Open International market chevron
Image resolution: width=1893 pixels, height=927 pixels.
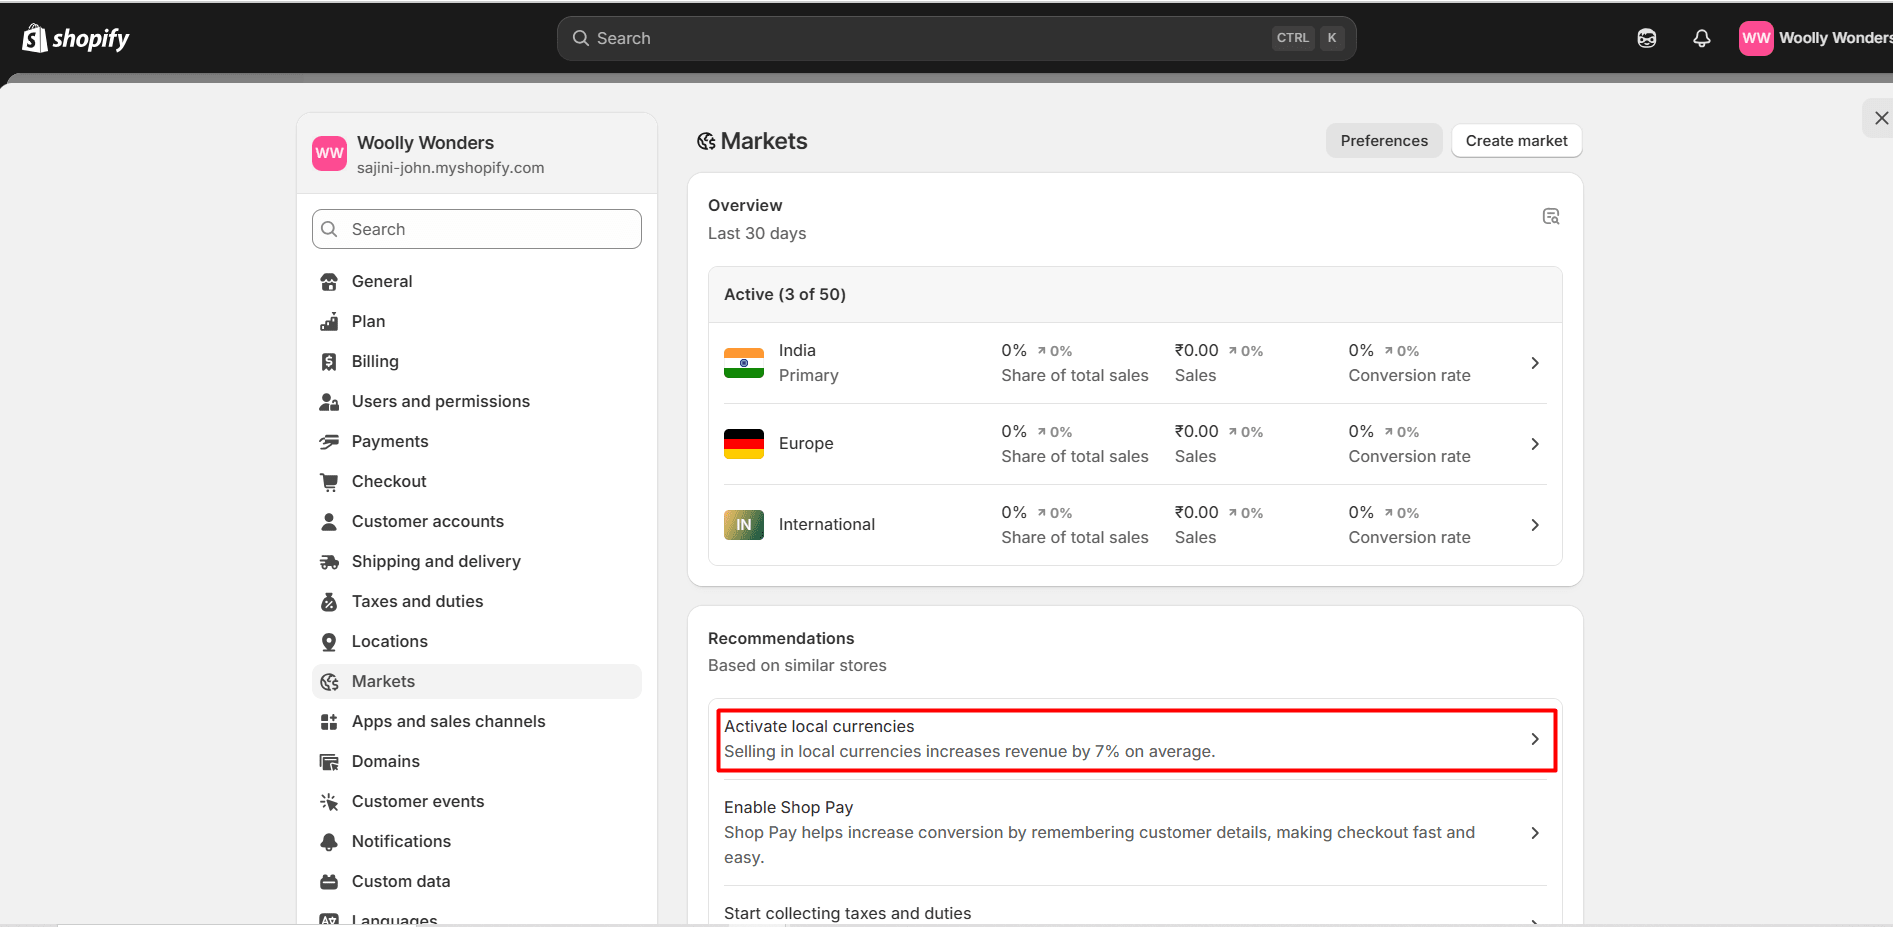point(1535,525)
